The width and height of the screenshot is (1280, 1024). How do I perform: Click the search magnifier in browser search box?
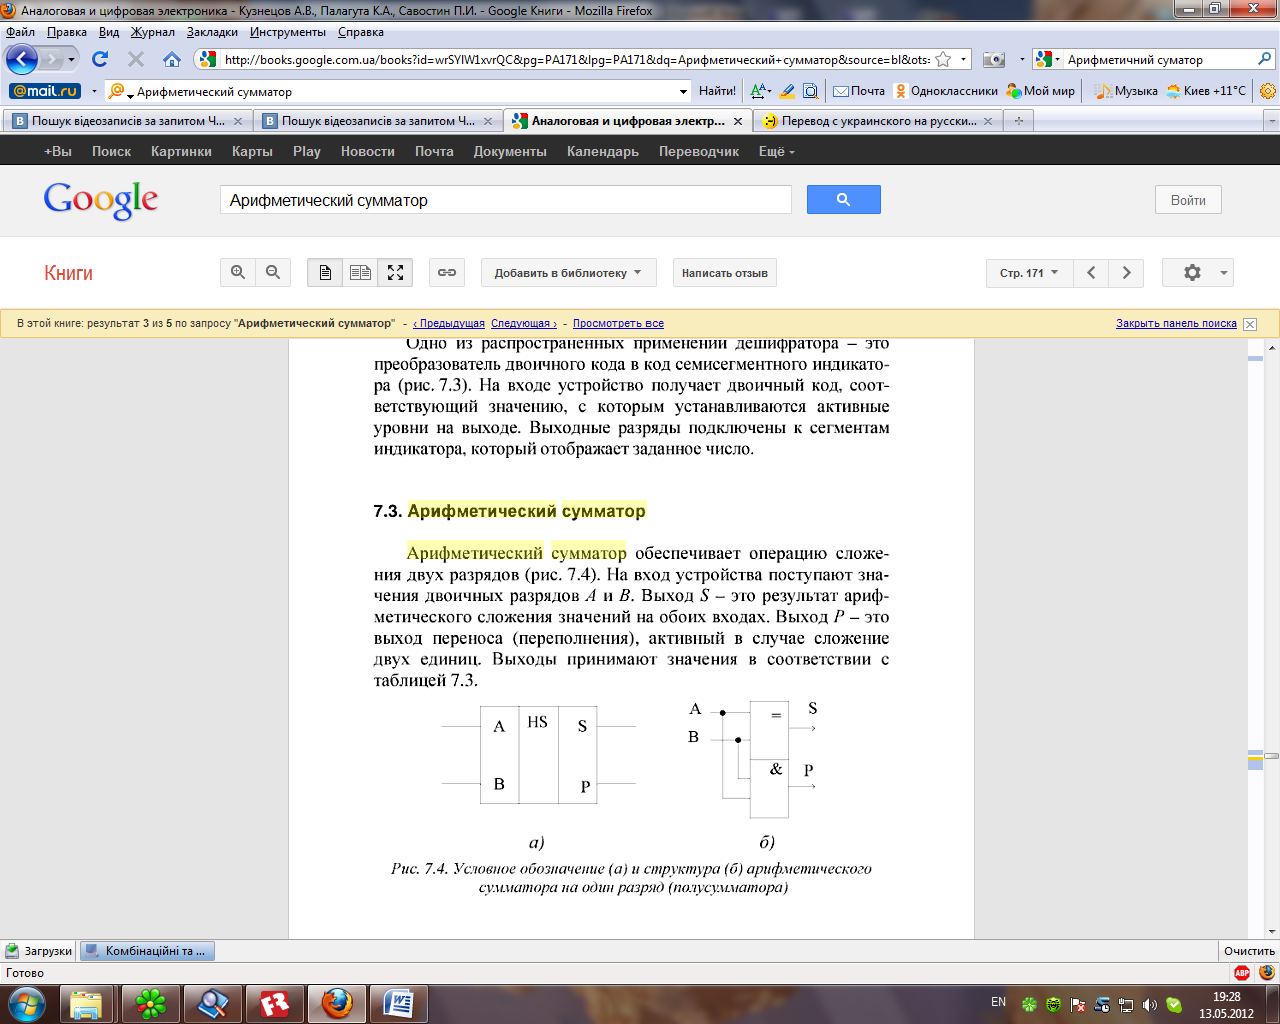[1264, 59]
